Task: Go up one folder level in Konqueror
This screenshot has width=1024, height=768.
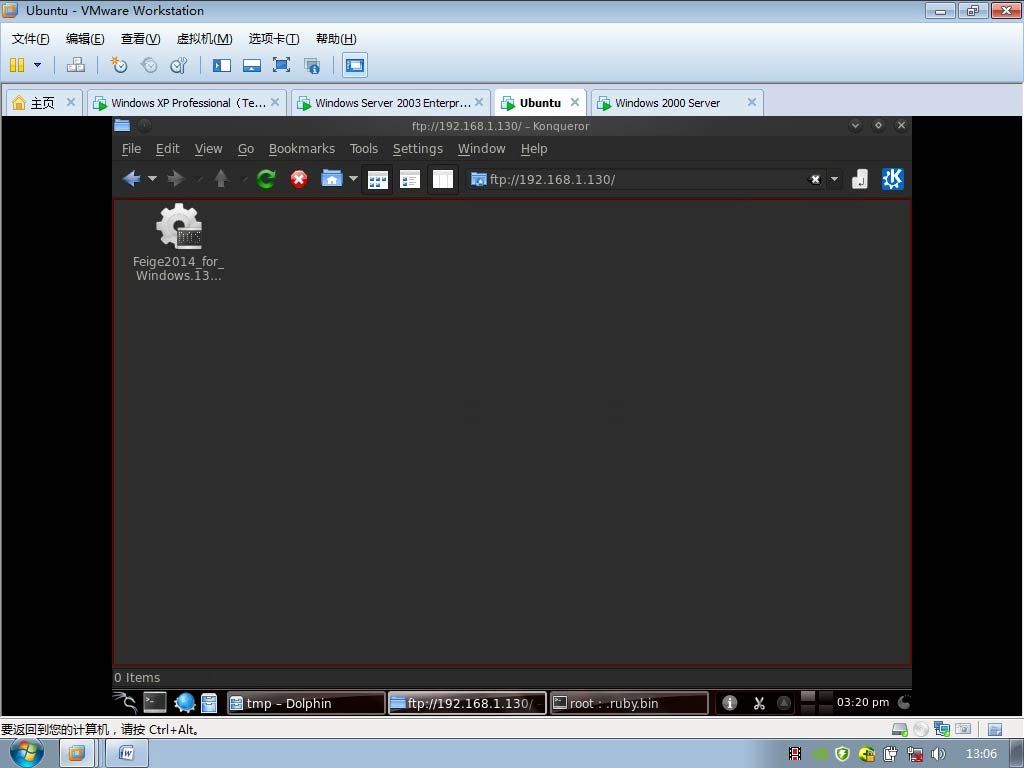Action: (221, 178)
